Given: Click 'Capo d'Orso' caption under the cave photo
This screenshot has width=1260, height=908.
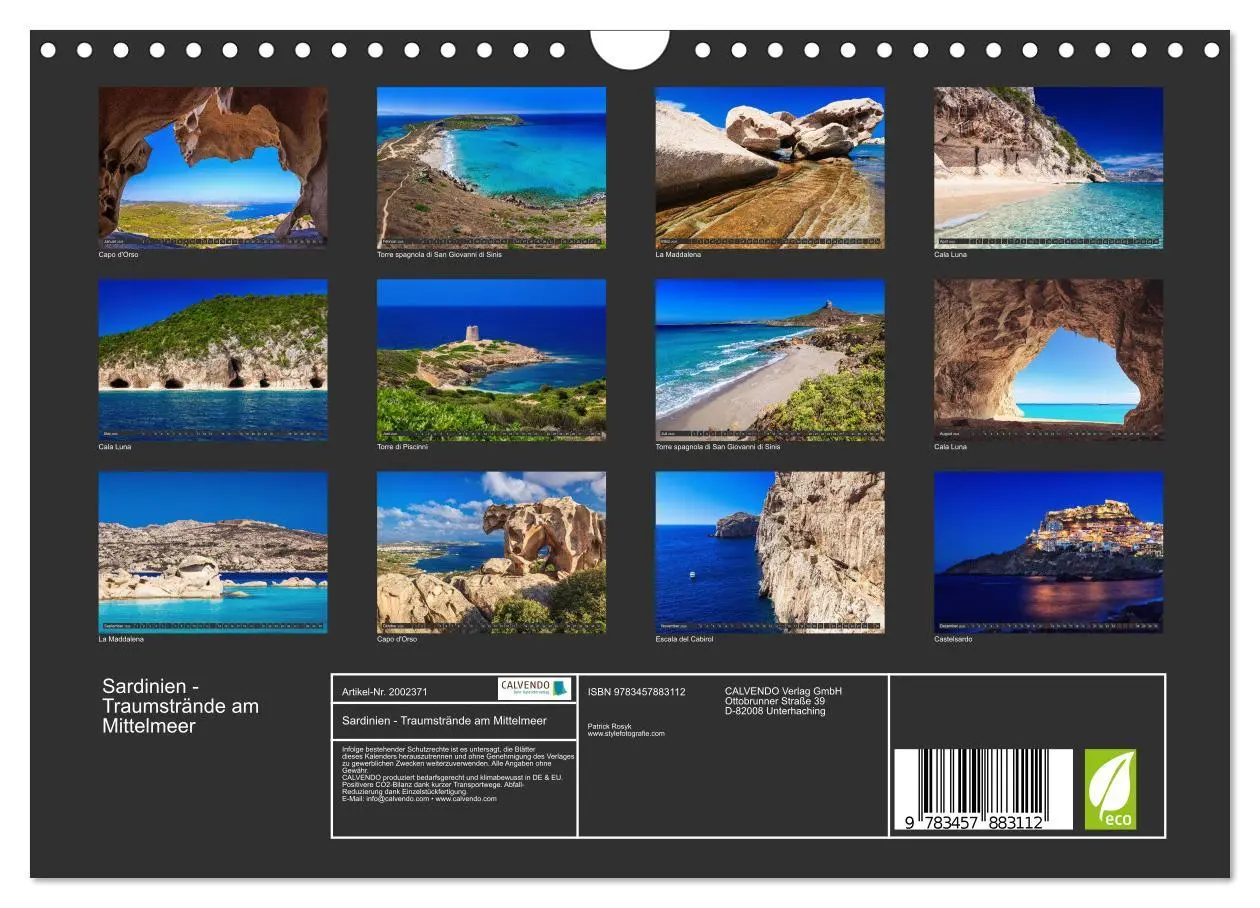Looking at the screenshot, I should 118,254.
